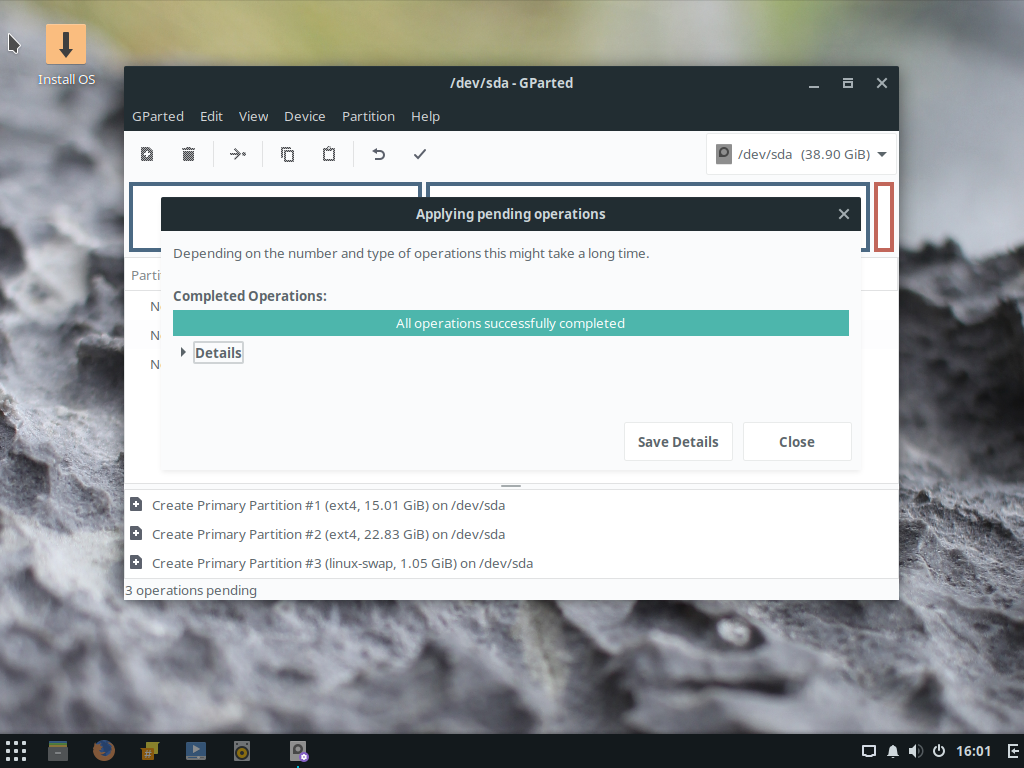Image resolution: width=1024 pixels, height=768 pixels.
Task: Click the icon beside Partition #1 operation
Action: coord(136,504)
